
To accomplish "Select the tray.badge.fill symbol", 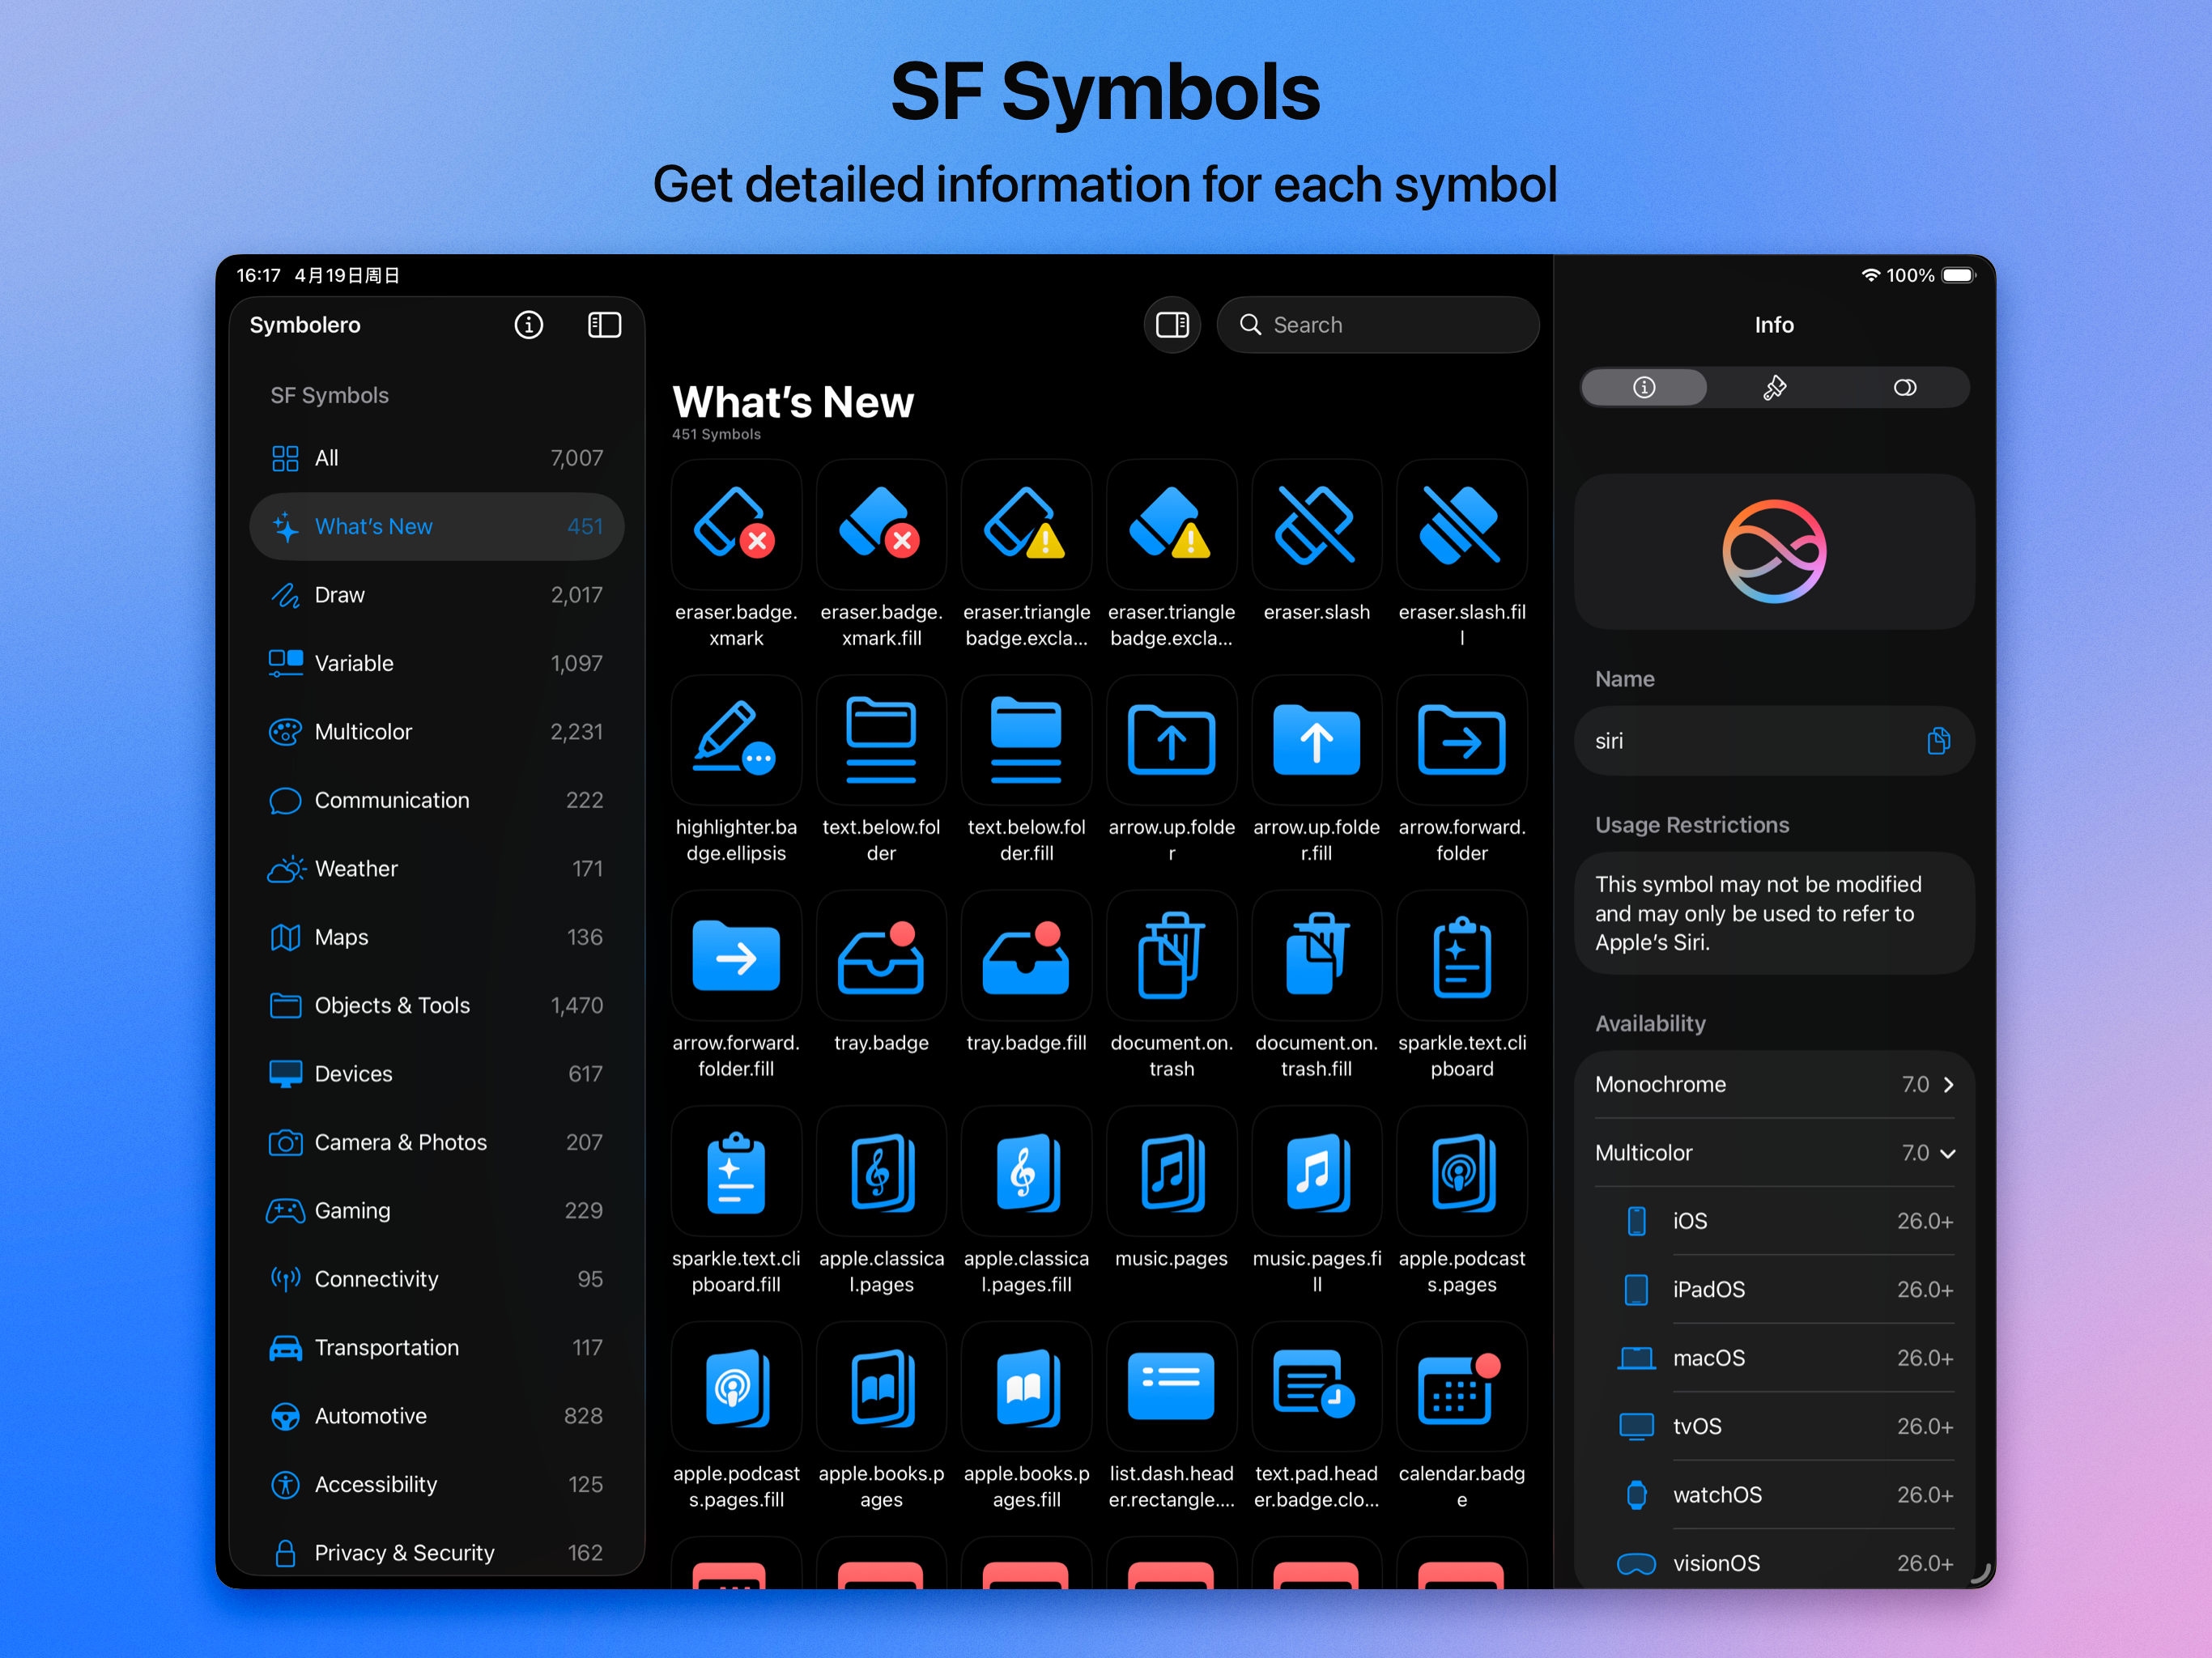I will point(1026,955).
